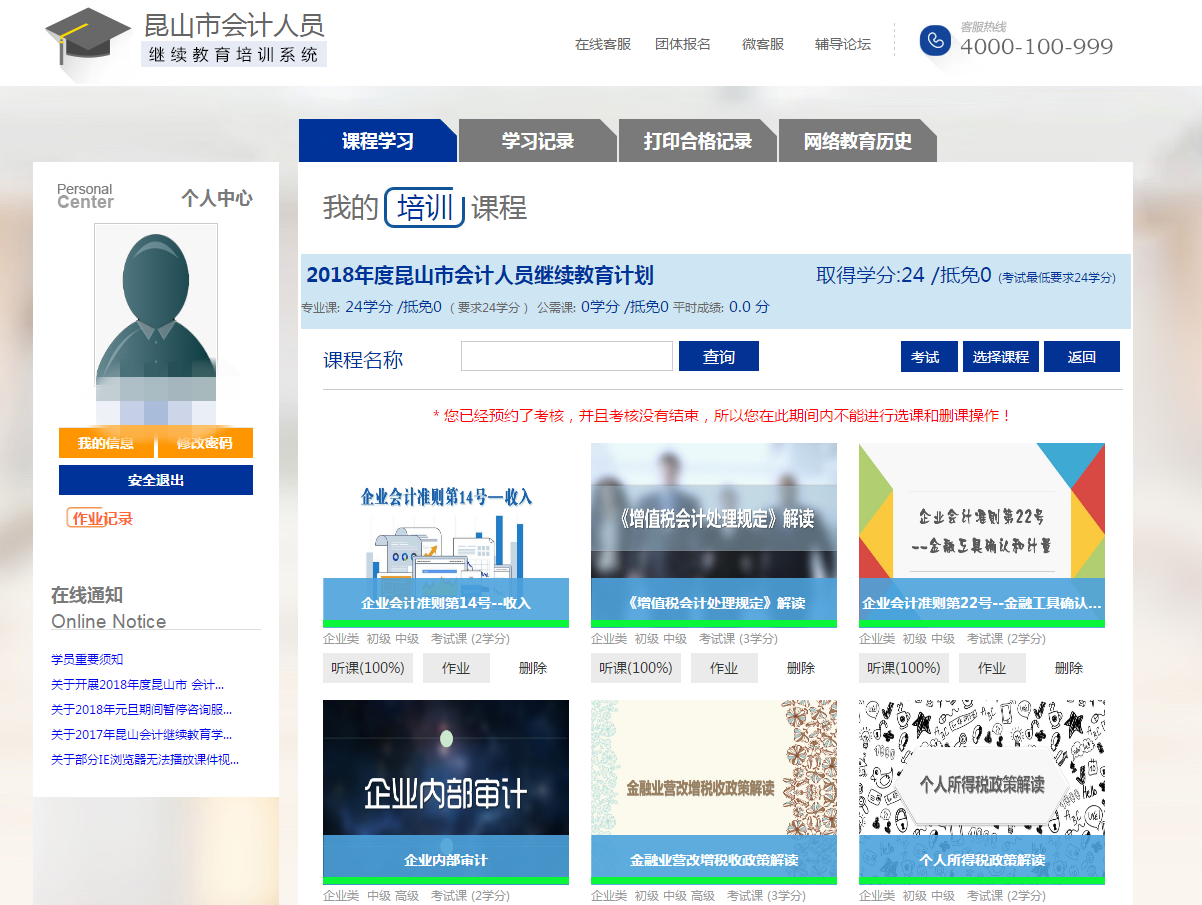The image size is (1202, 905).
Task: Click the 选择课程 button
Action: tap(1001, 357)
